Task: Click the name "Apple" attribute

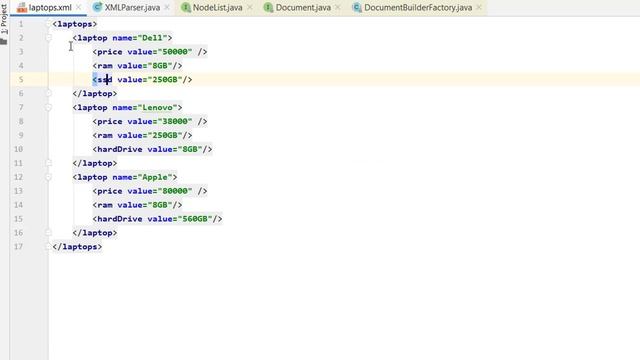Action: click(x=142, y=178)
